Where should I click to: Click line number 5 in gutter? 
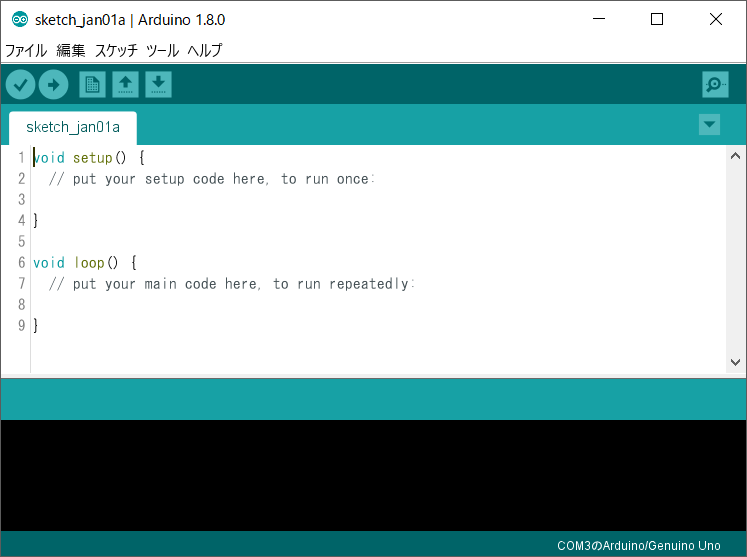tap(21, 242)
